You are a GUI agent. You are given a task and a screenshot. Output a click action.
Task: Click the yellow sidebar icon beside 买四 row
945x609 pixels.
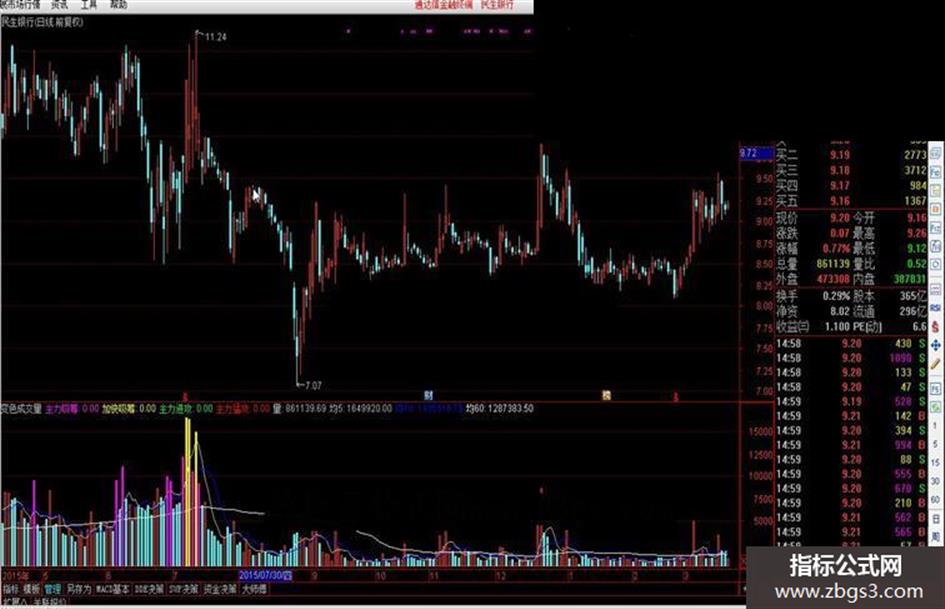935,191
